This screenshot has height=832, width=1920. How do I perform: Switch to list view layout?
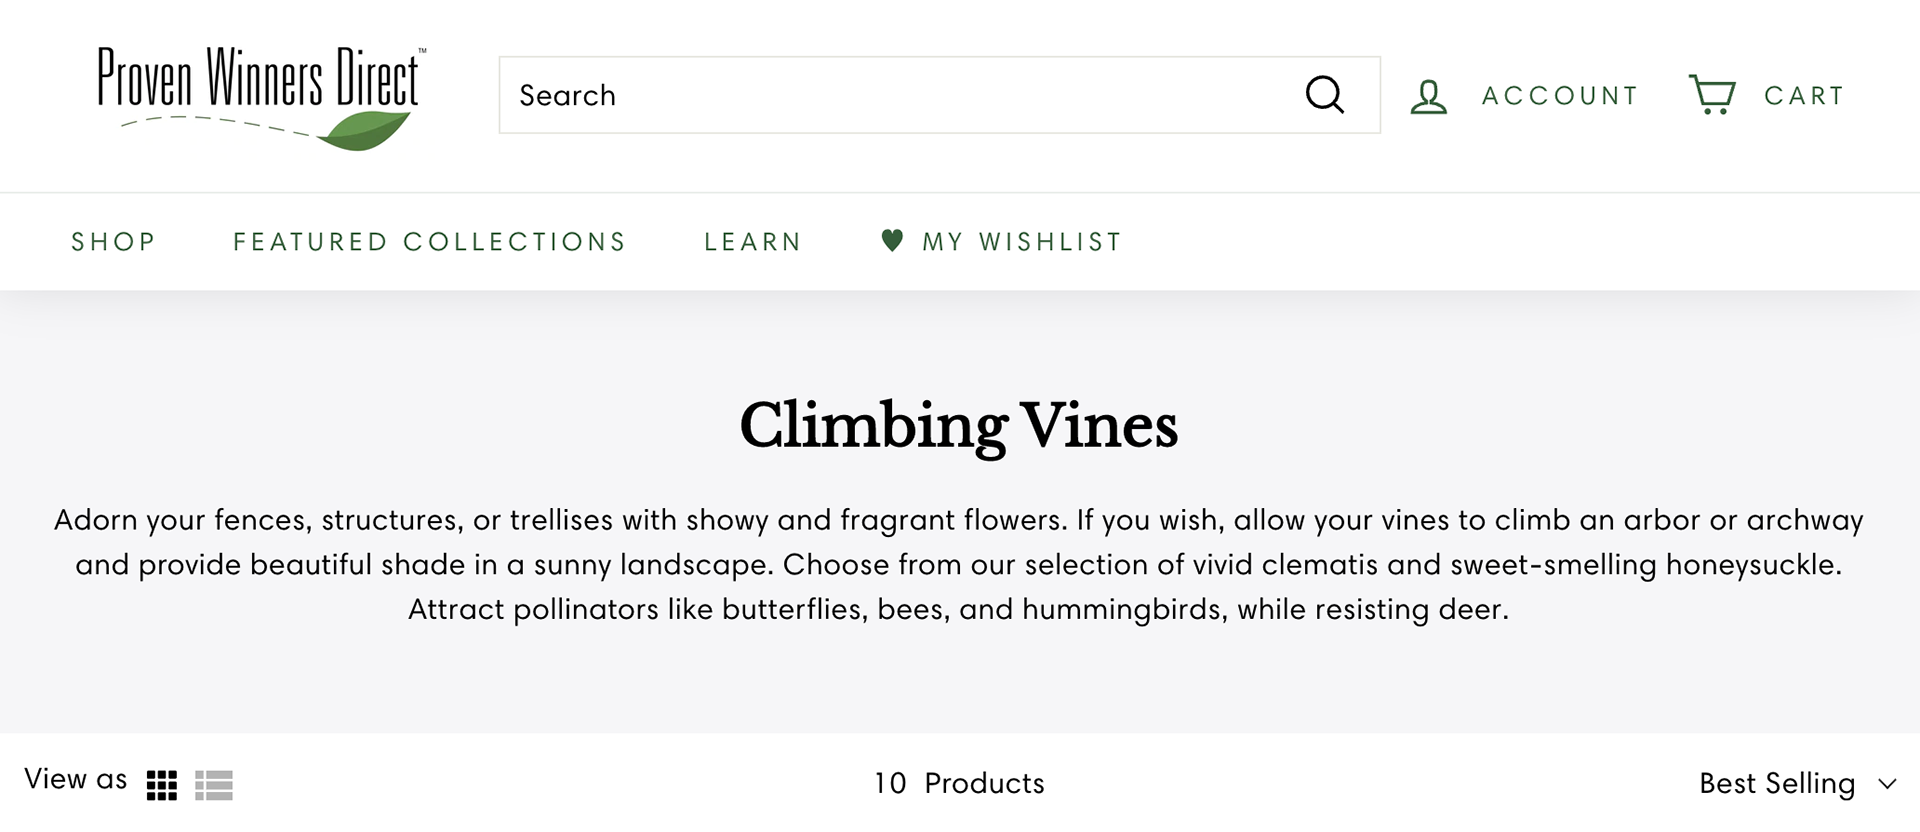coord(214,785)
